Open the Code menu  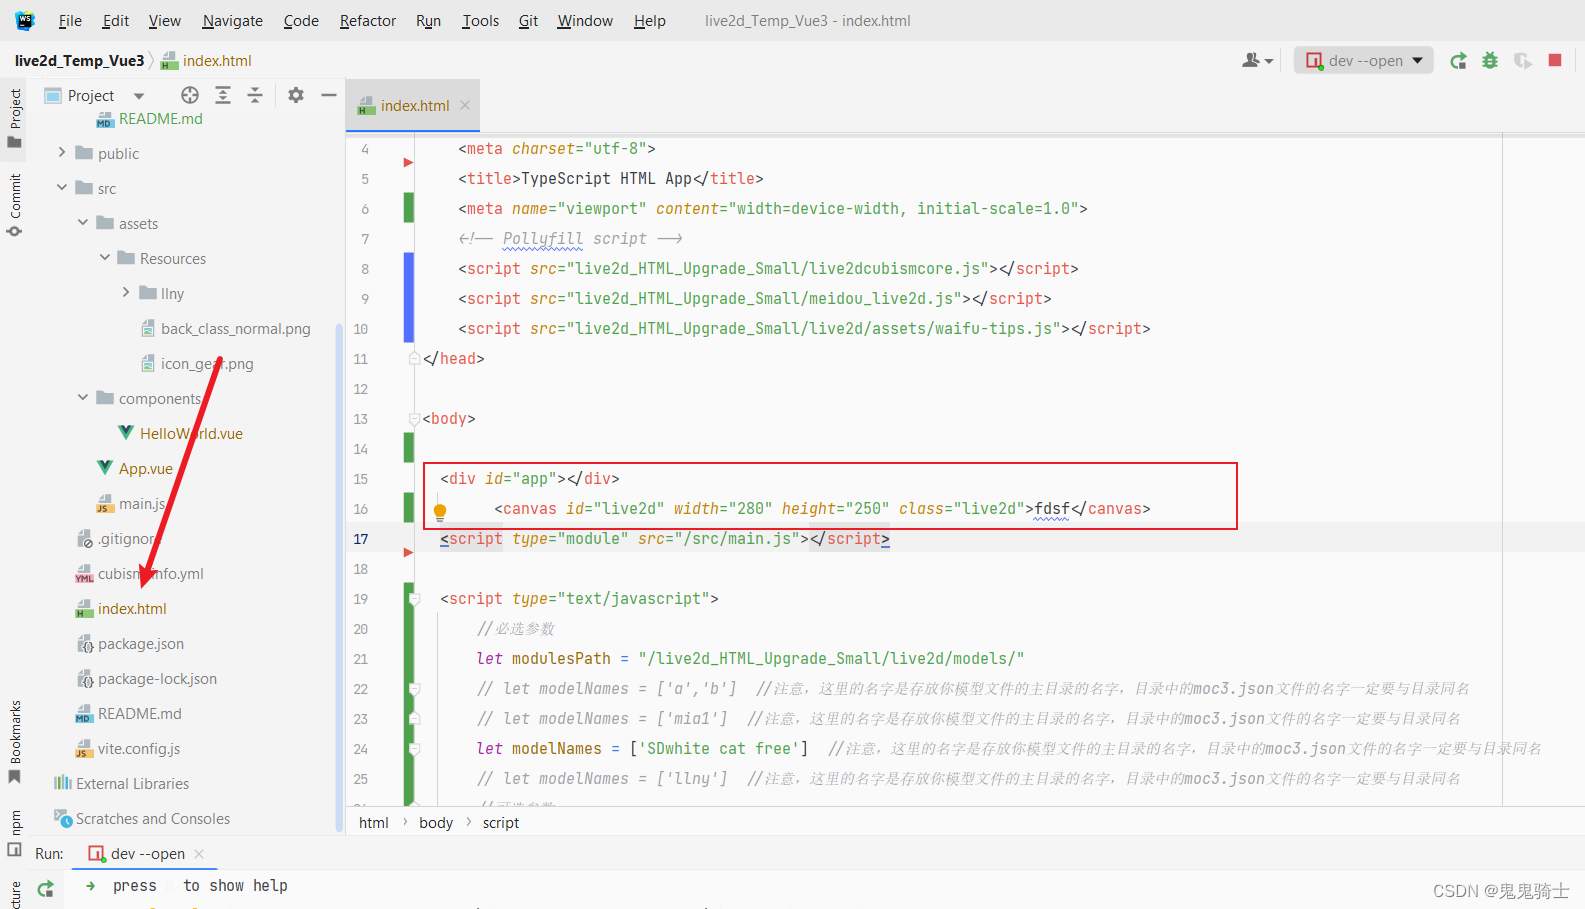pos(301,20)
